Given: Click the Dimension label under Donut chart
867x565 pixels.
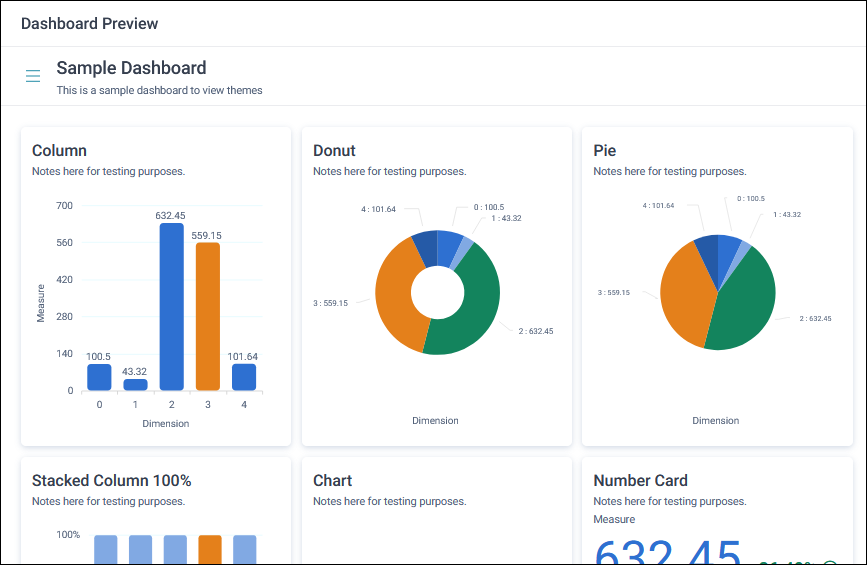Looking at the screenshot, I should [435, 421].
